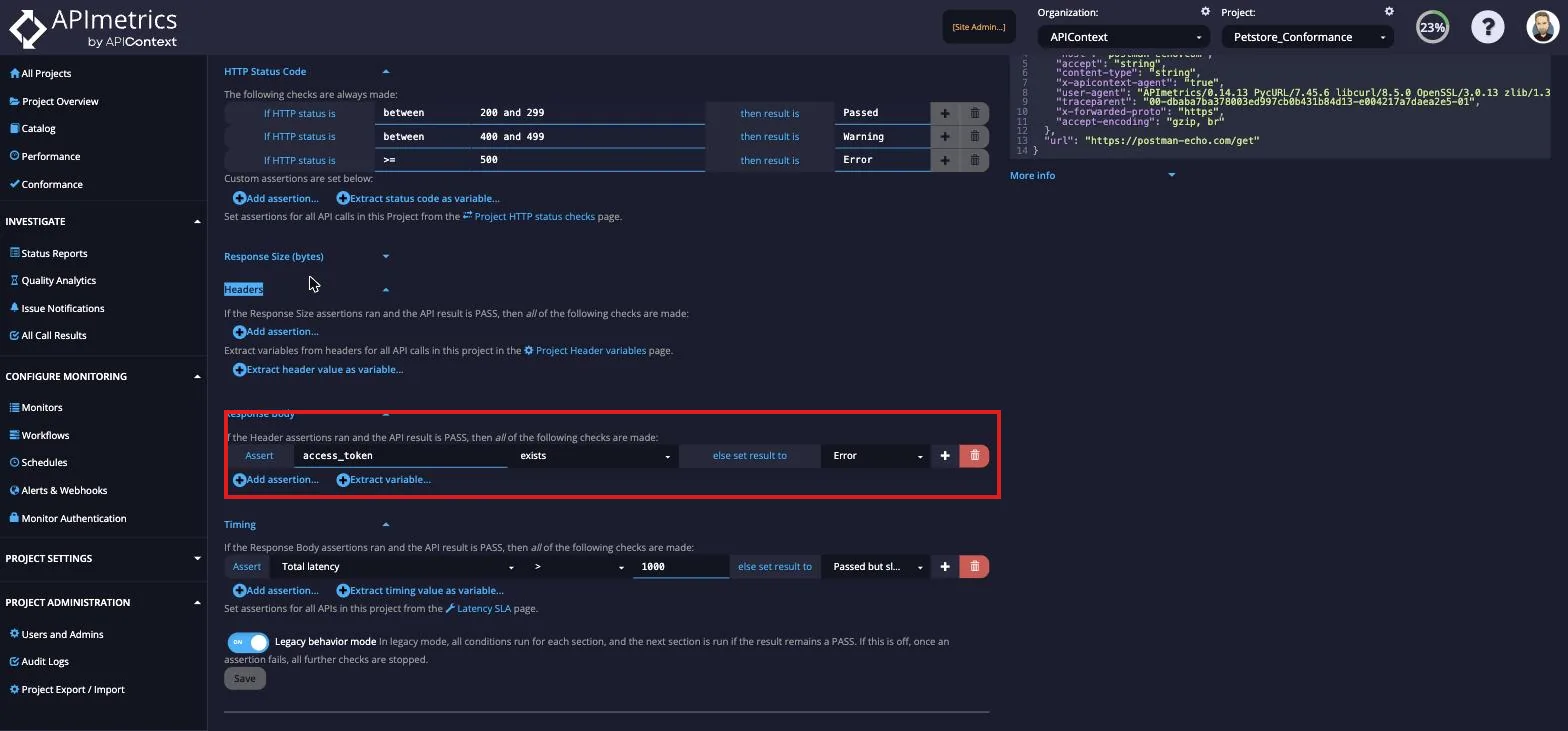Open Alerts & Webhooks page
This screenshot has width=1568, height=731.
(58, 490)
